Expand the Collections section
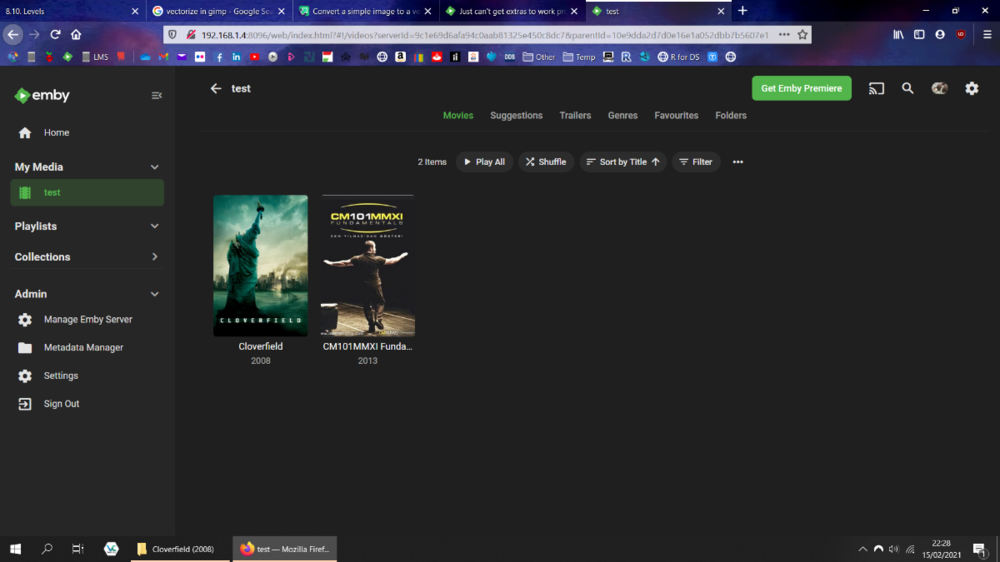Screen dimensions: 1000x562 tap(154, 257)
